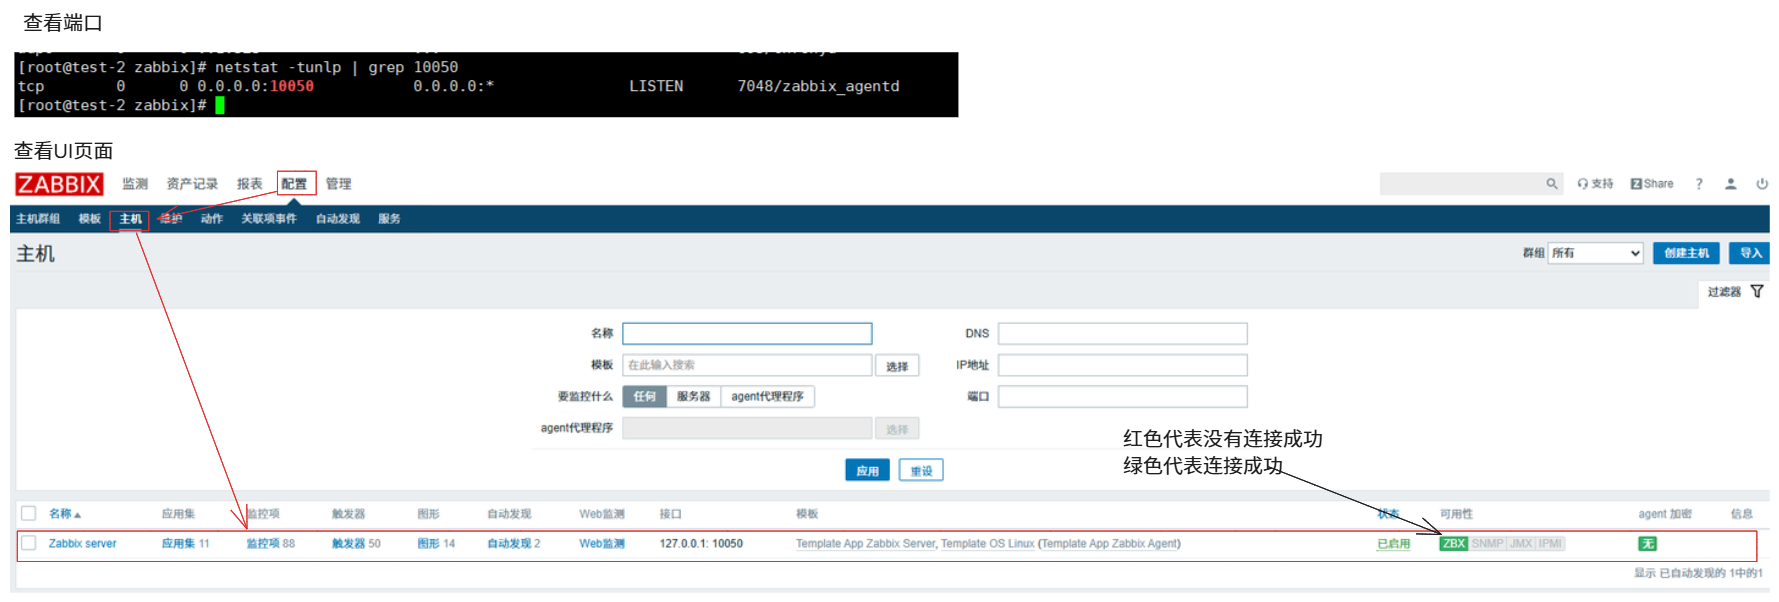Open 监控项 88 link
Screen dimensions: 1779x602
pos(263,544)
